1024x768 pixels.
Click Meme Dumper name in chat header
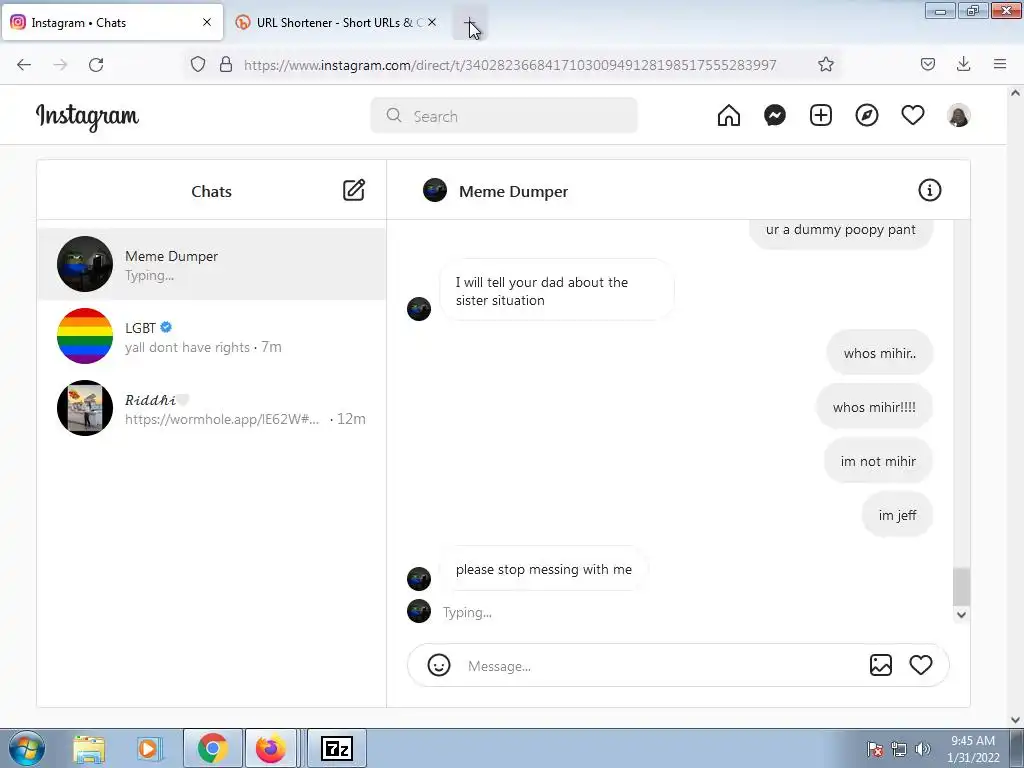point(513,191)
